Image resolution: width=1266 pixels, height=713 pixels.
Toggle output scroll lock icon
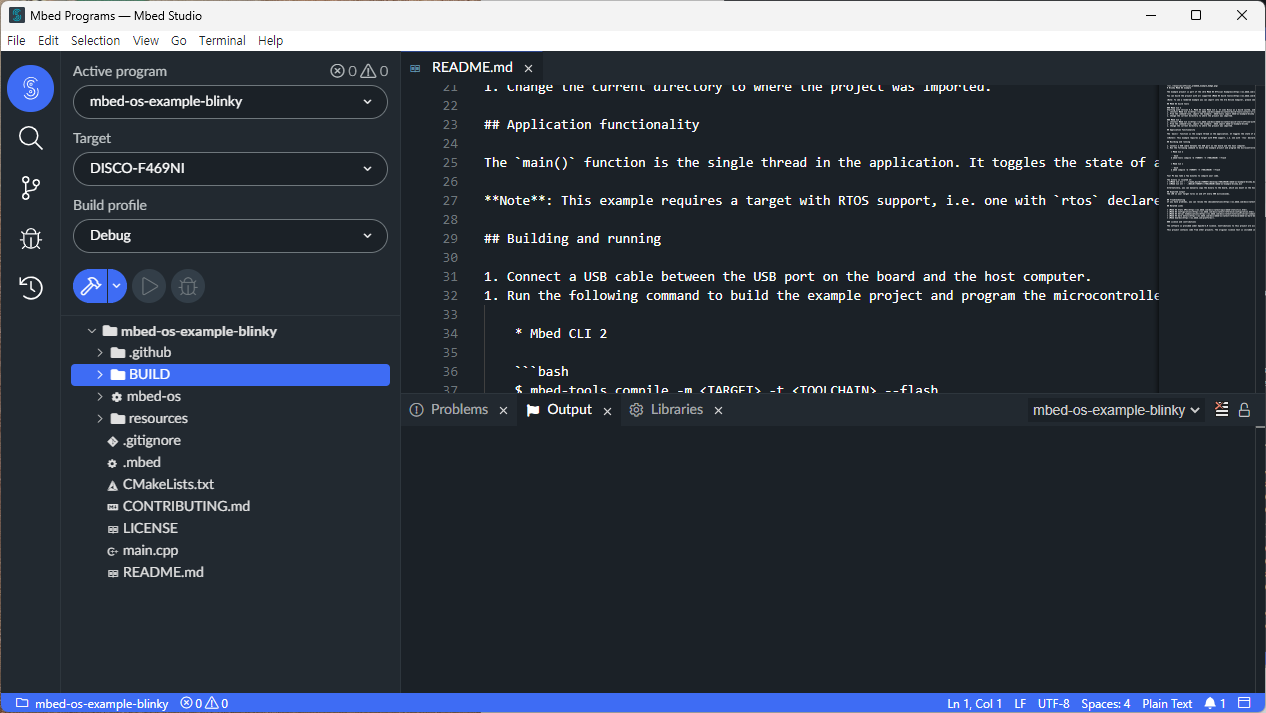pos(1244,410)
